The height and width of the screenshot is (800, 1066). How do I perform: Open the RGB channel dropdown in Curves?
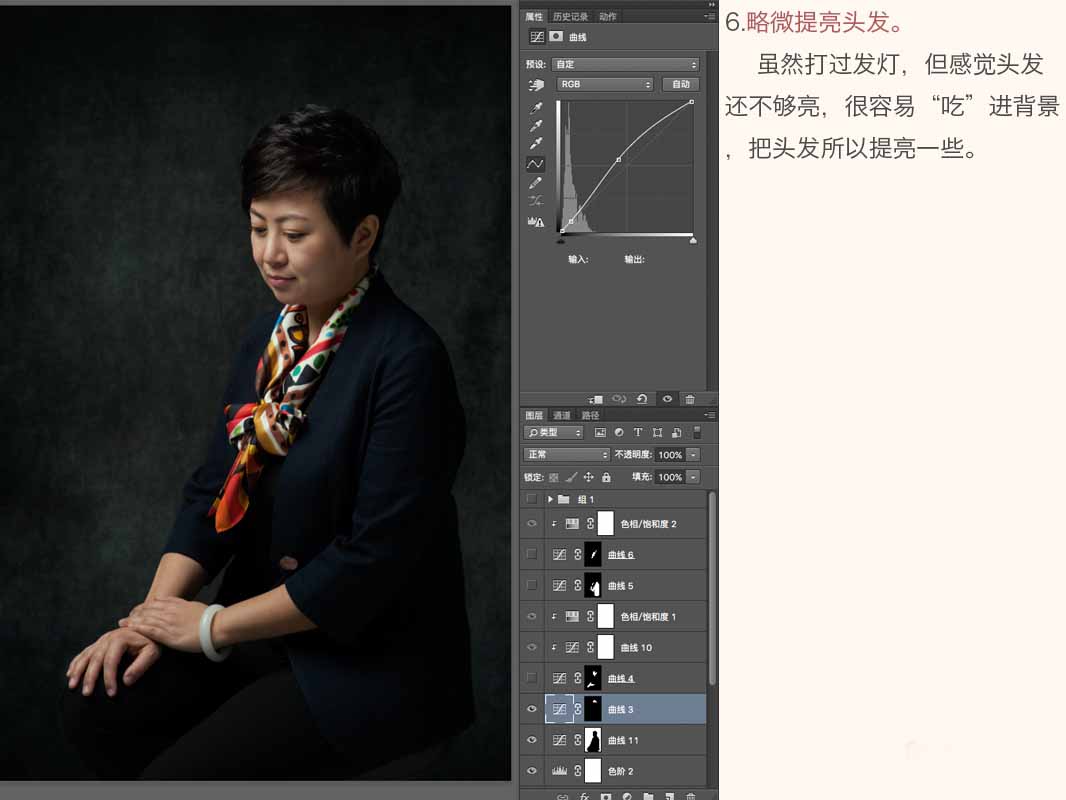click(604, 84)
